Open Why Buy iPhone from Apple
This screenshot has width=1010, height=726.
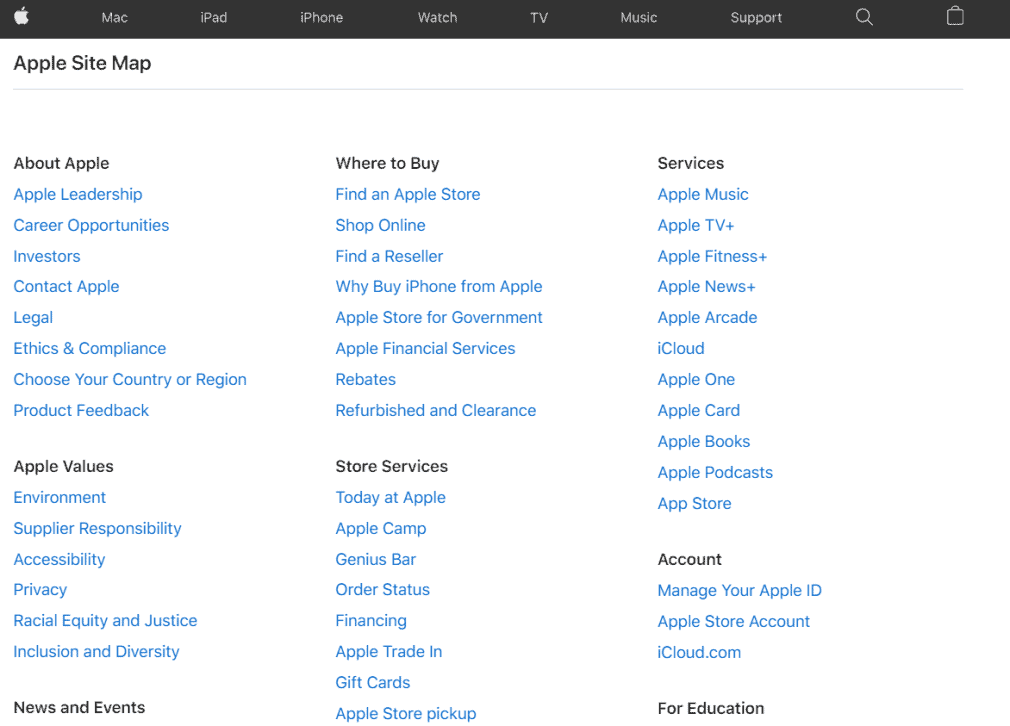pyautogui.click(x=439, y=287)
